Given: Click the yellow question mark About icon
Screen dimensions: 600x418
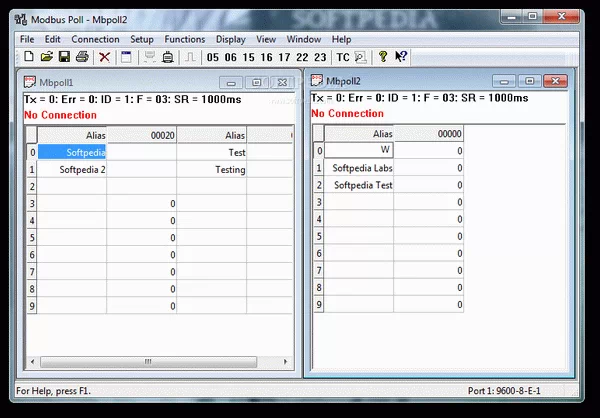Looking at the screenshot, I should [383, 57].
